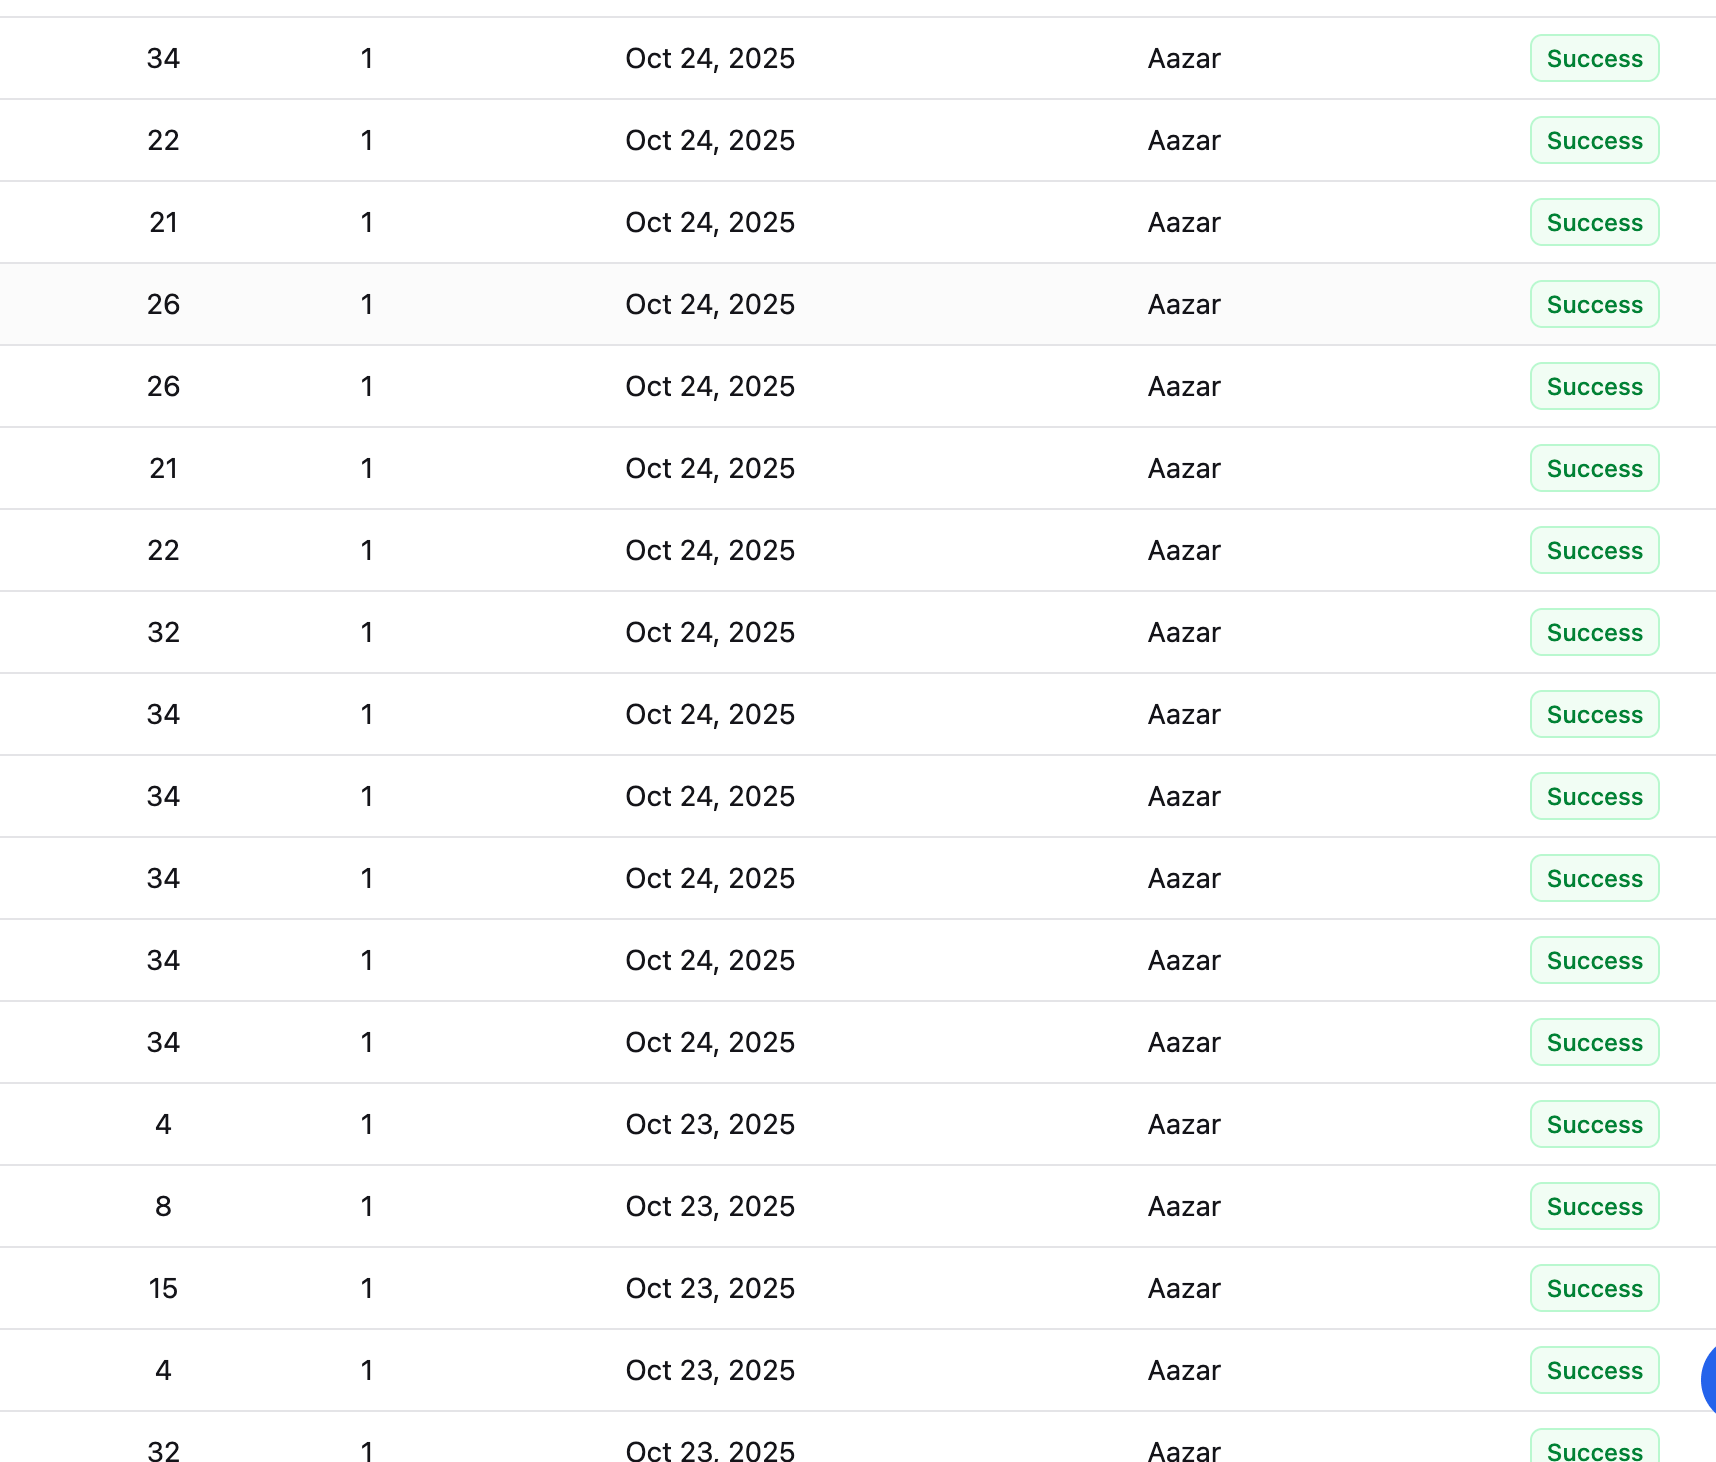Click Oct 23, 2025 date in row 15

[710, 1288]
